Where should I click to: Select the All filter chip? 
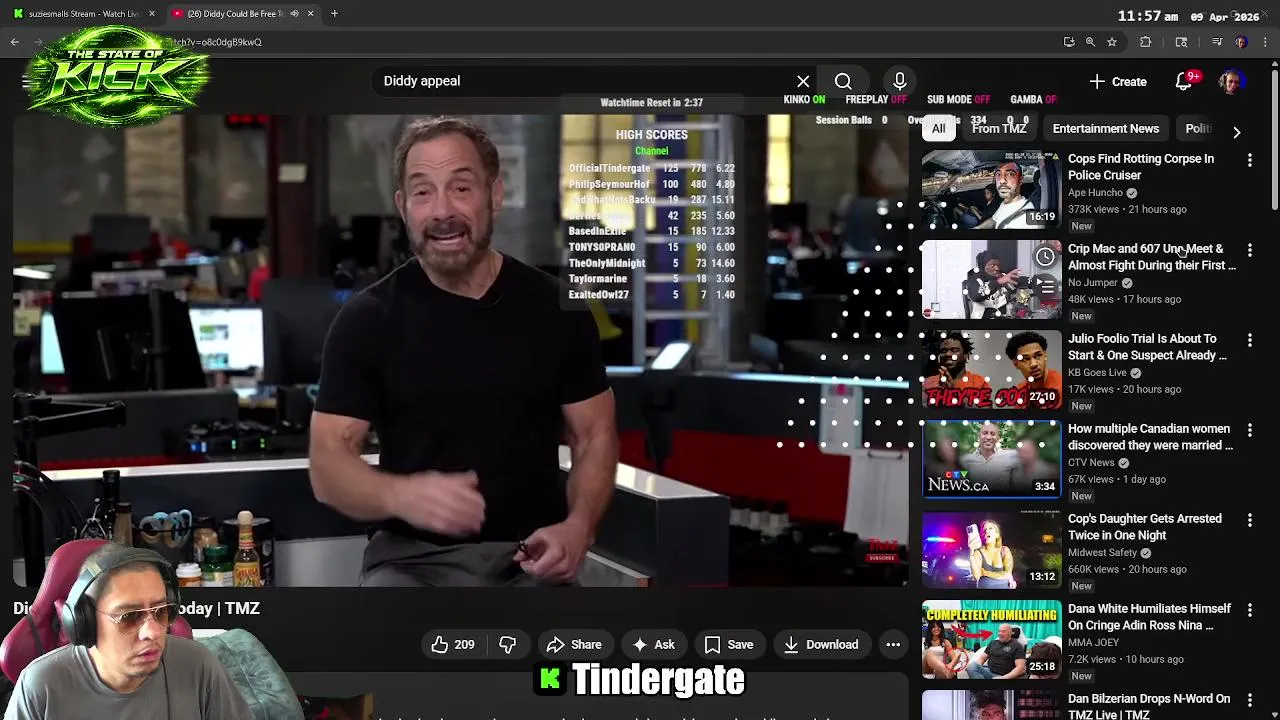[x=938, y=129]
